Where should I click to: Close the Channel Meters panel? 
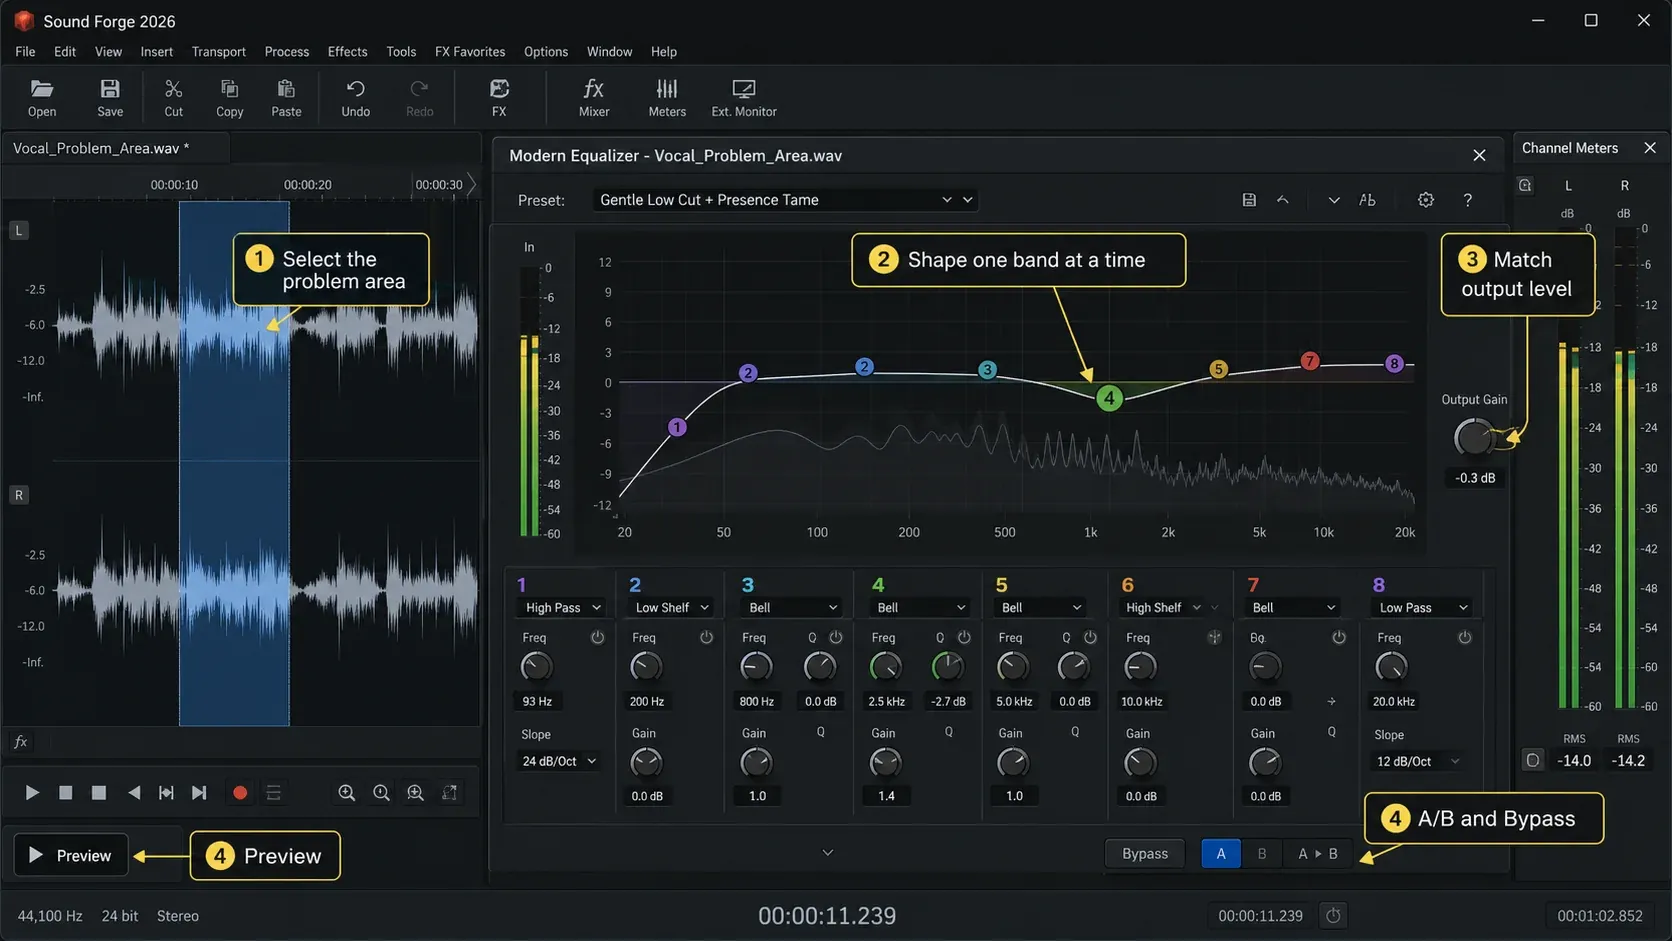1650,148
